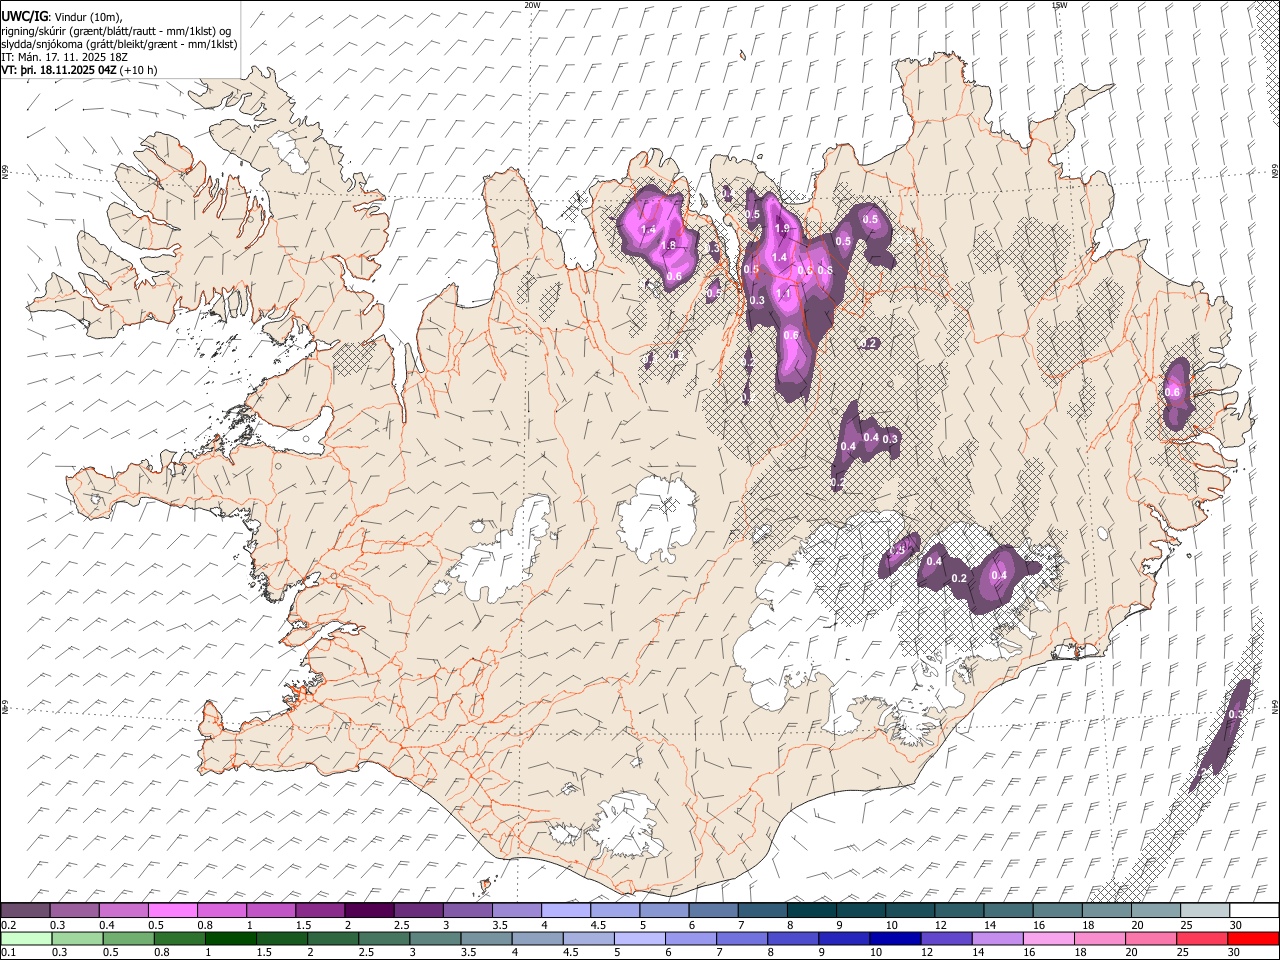Click the '2.5' label under the rain legend

click(365, 953)
